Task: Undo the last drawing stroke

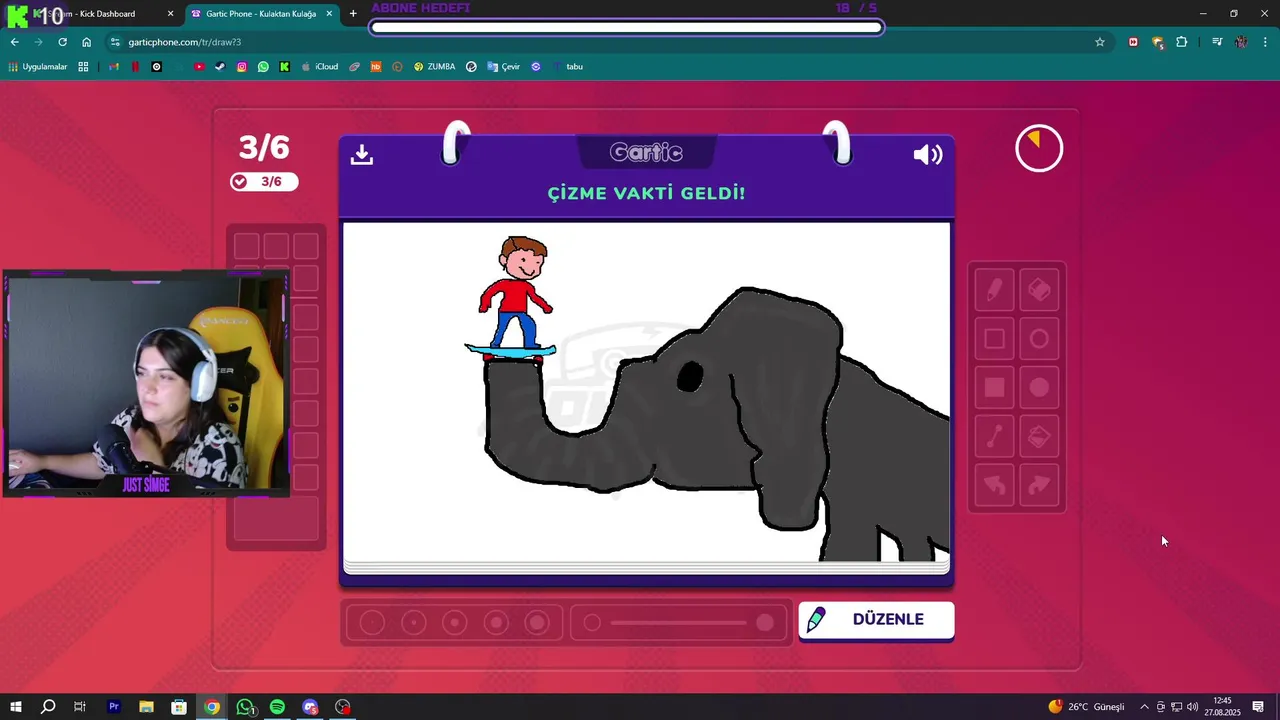Action: coord(994,484)
